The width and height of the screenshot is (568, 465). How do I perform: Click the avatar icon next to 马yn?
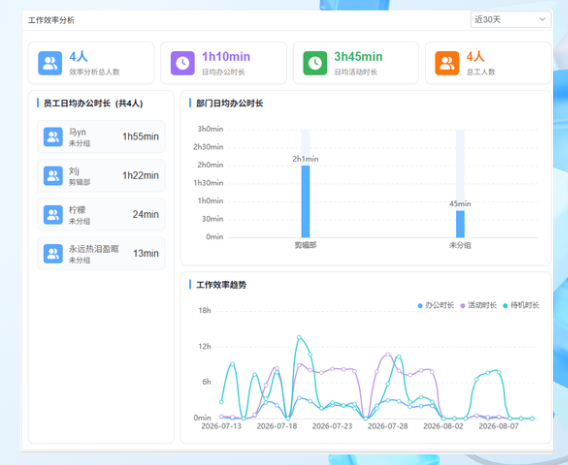click(53, 137)
